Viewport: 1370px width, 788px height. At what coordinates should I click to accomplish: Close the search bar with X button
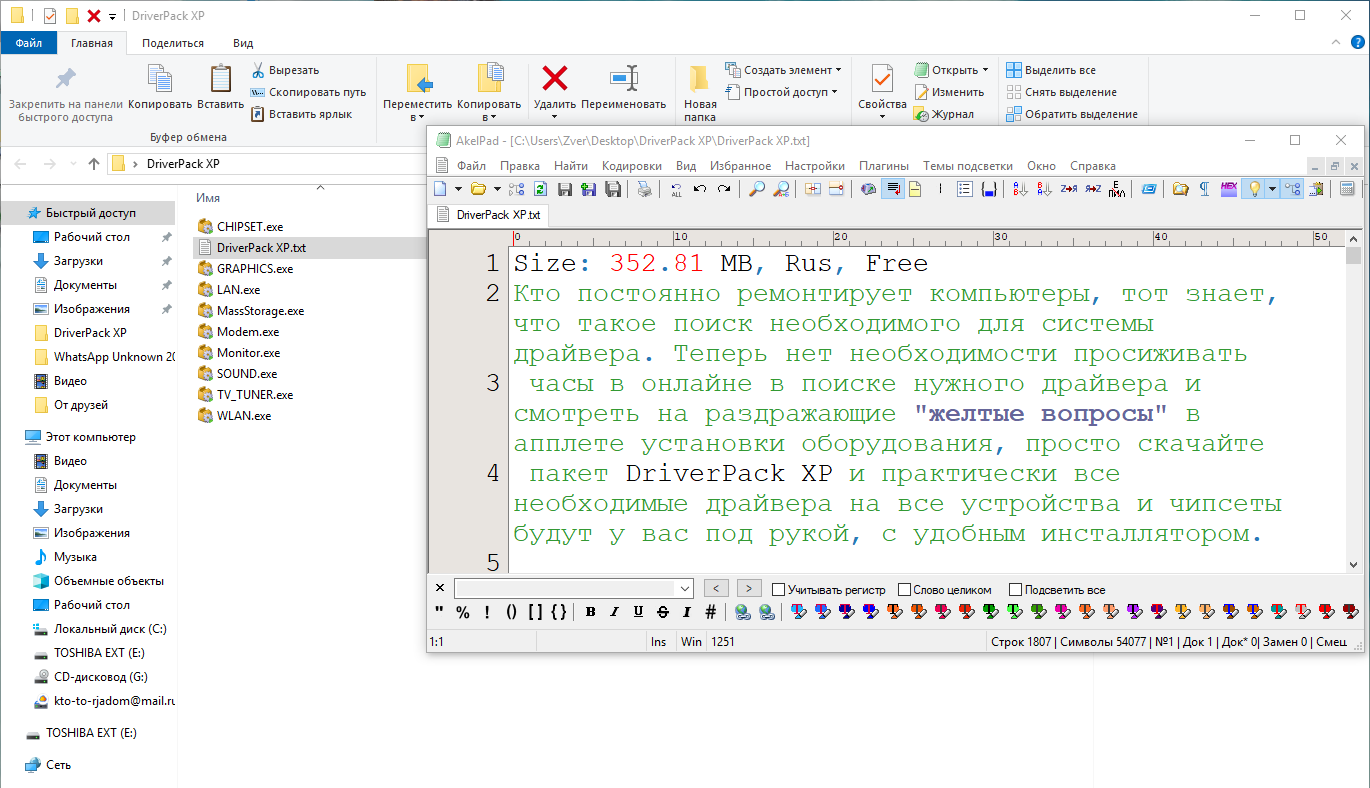coord(440,588)
